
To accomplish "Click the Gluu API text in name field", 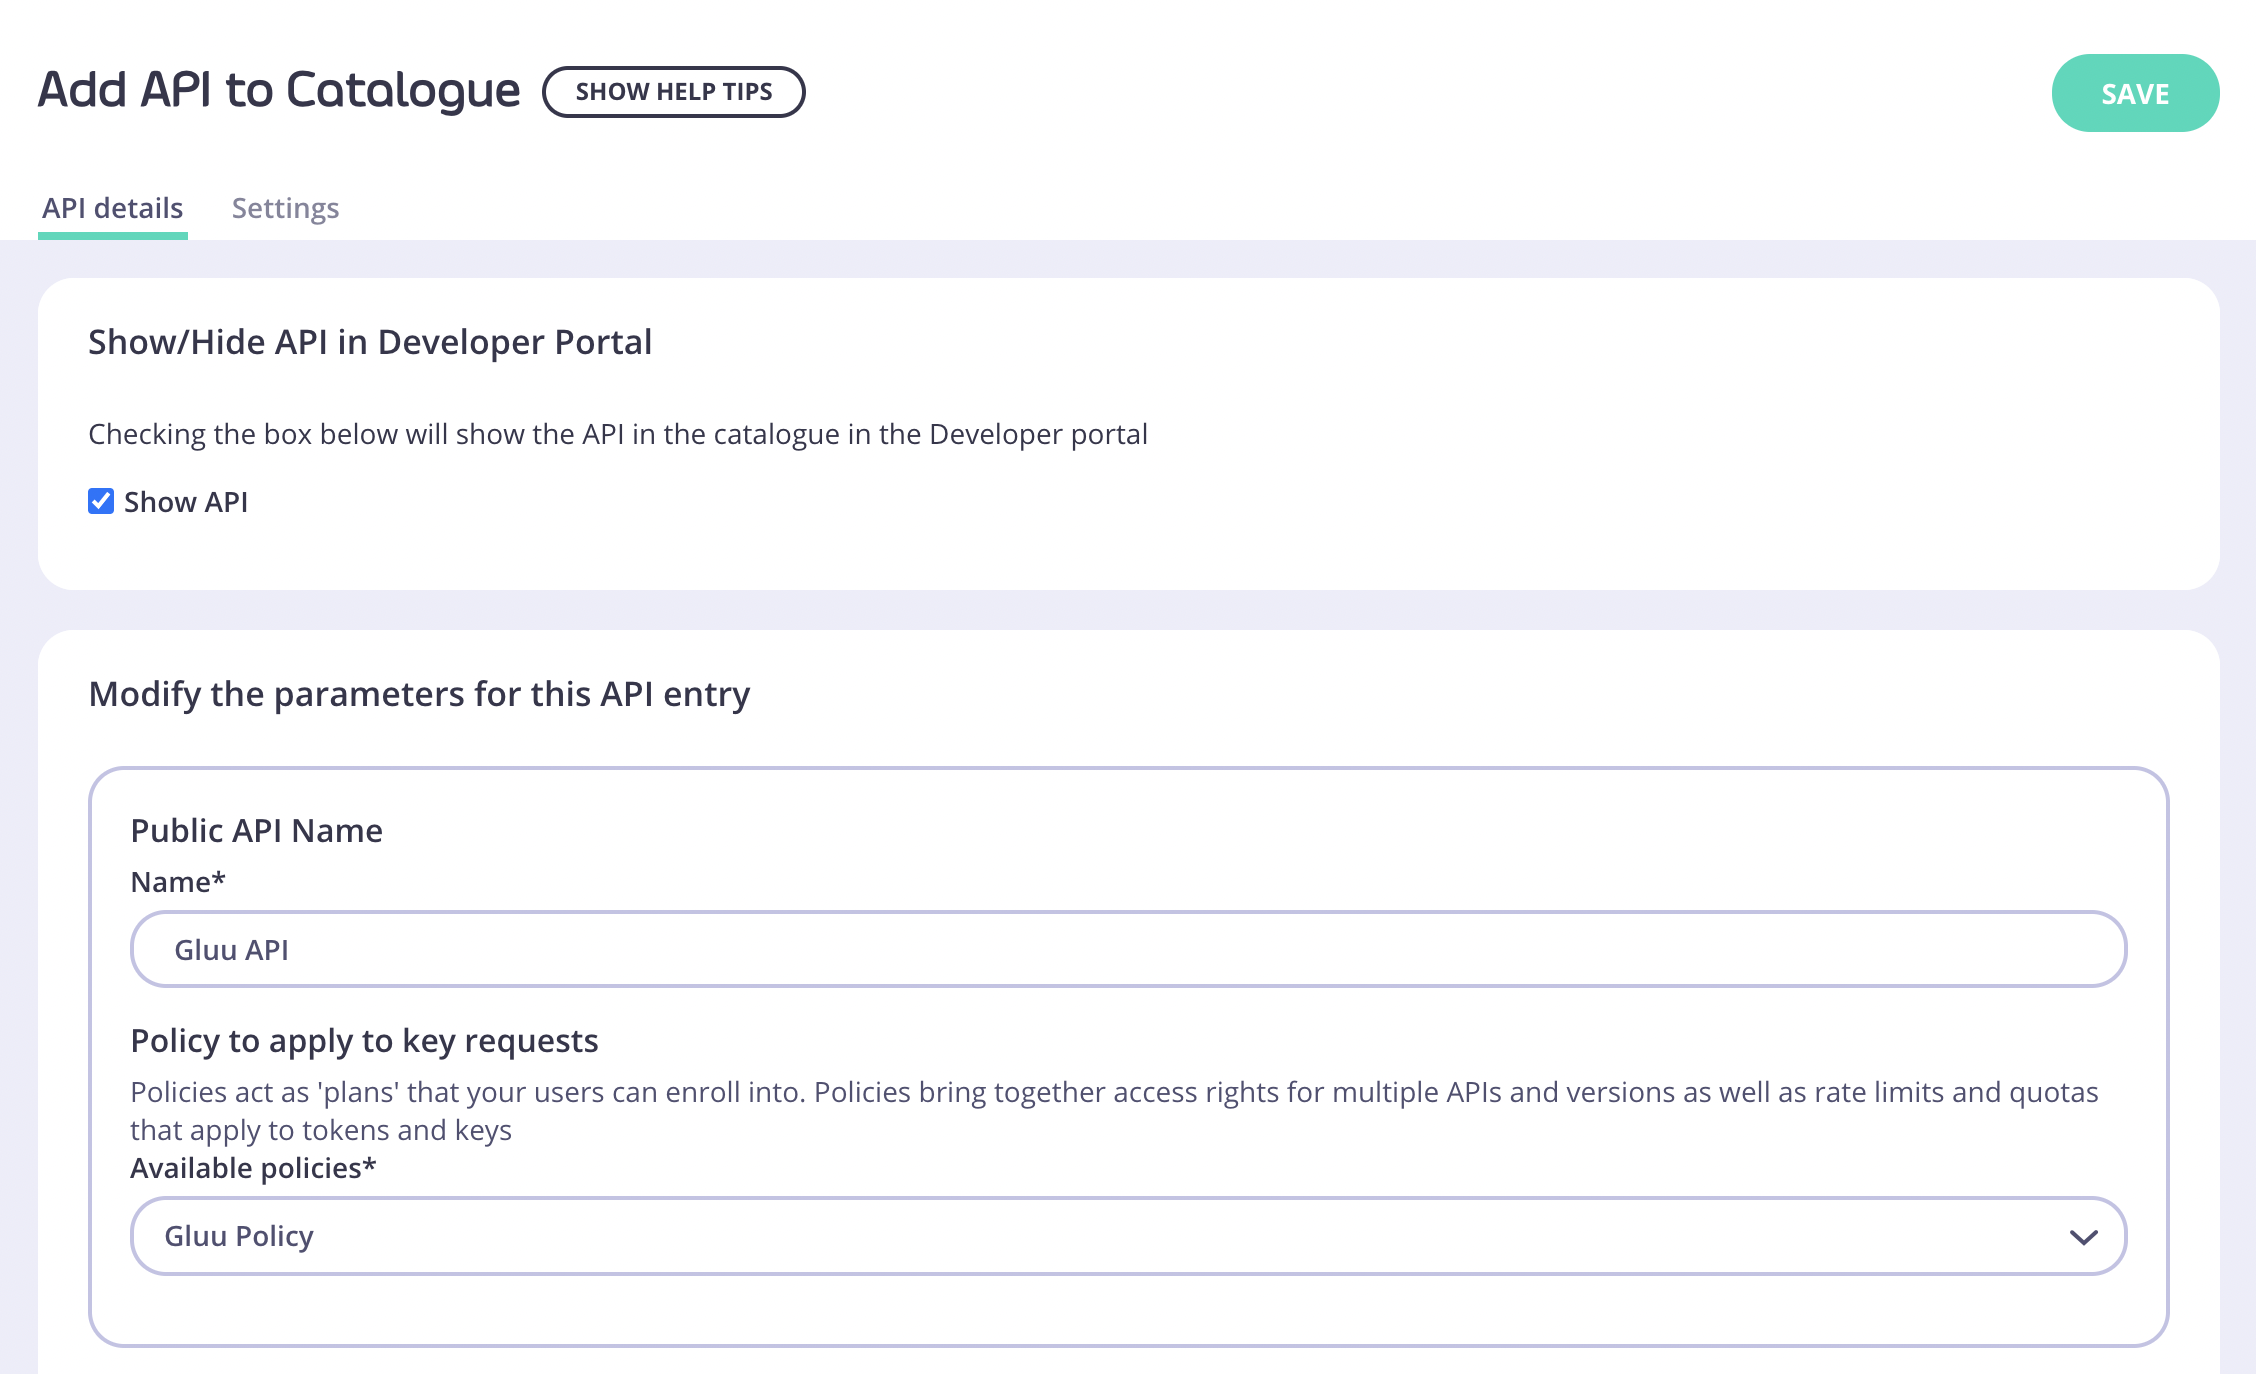I will (231, 950).
